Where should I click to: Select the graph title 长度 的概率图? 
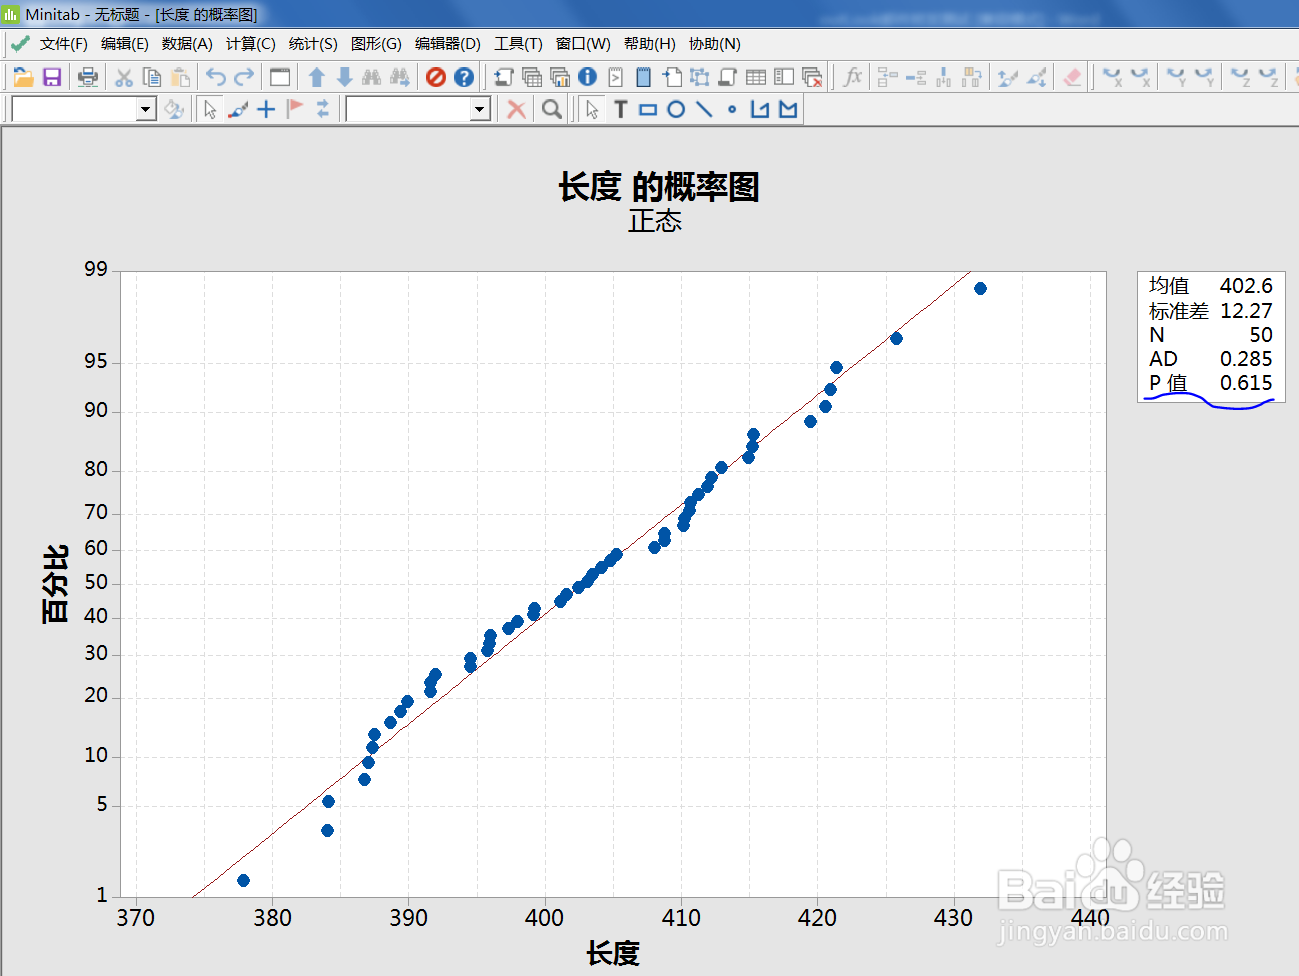659,187
